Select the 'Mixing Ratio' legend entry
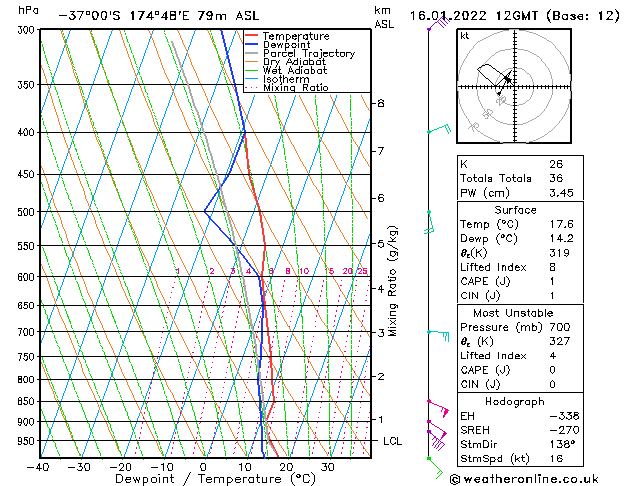The height and width of the screenshot is (486, 629). [296, 87]
